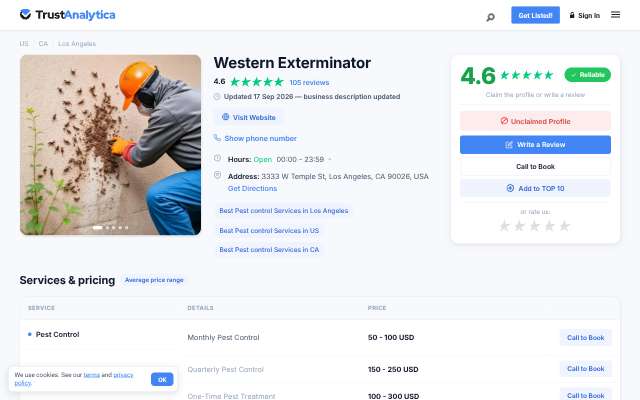Click the '50 - 100 USD' price
Image resolution: width=640 pixels, height=400 pixels.
(x=391, y=338)
